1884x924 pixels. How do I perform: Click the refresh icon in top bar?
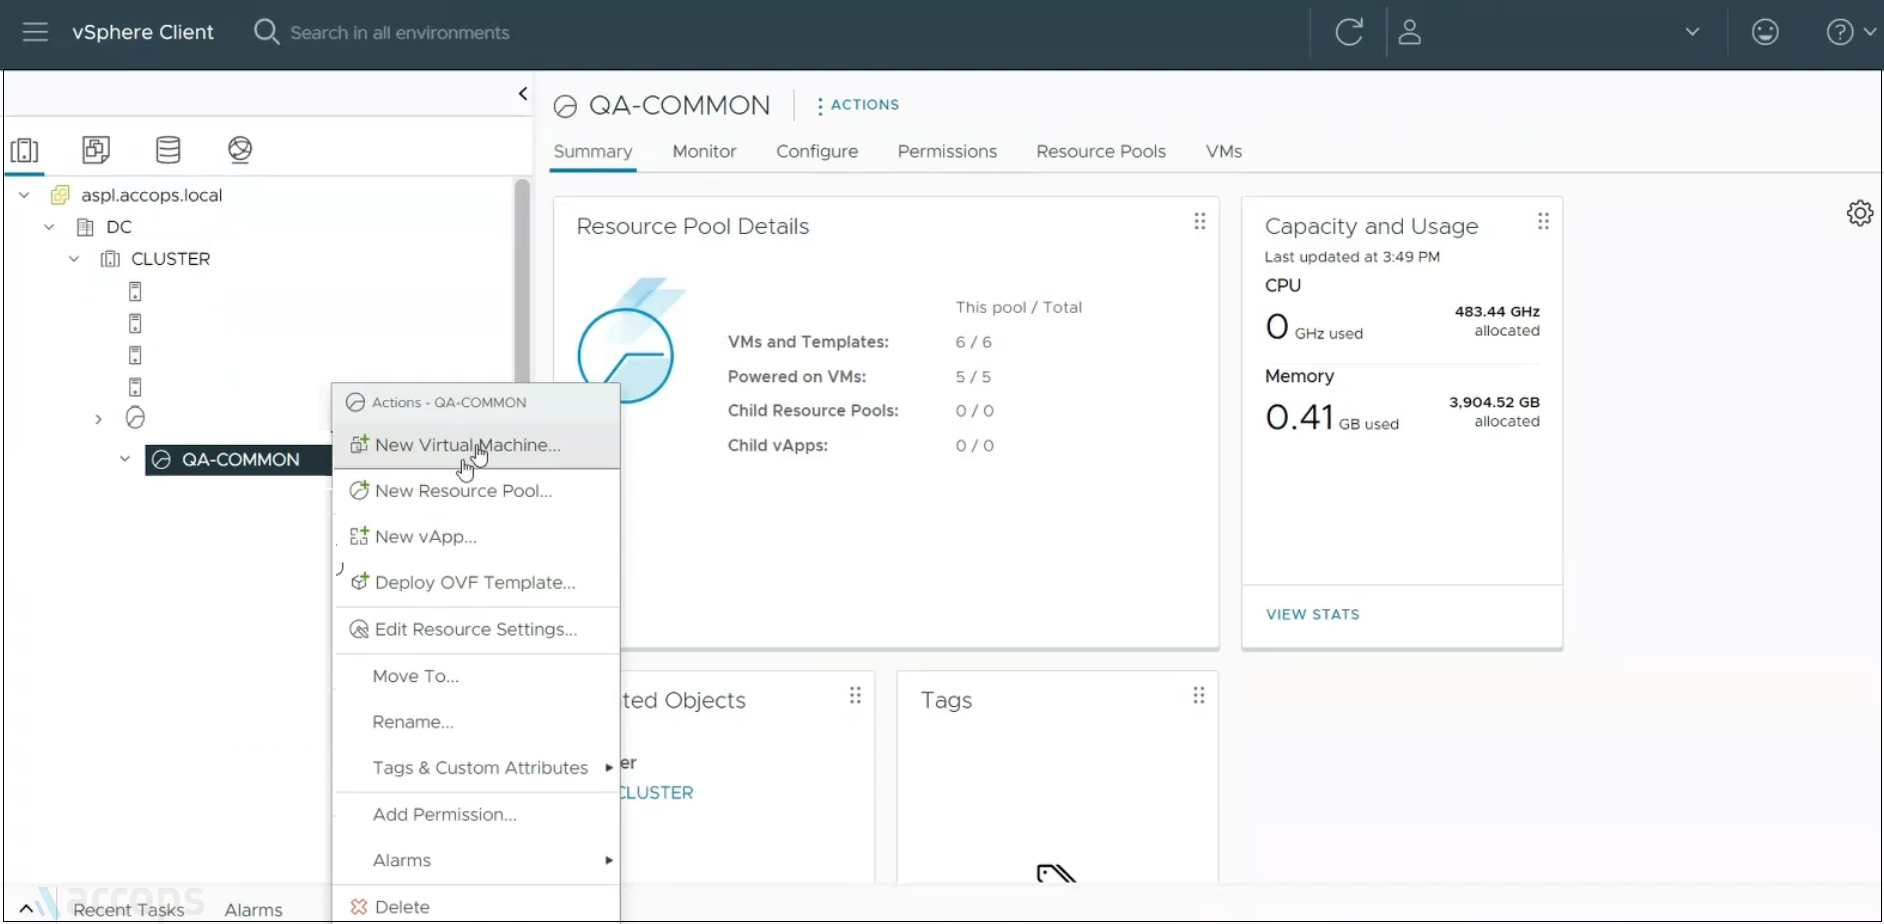click(1349, 32)
